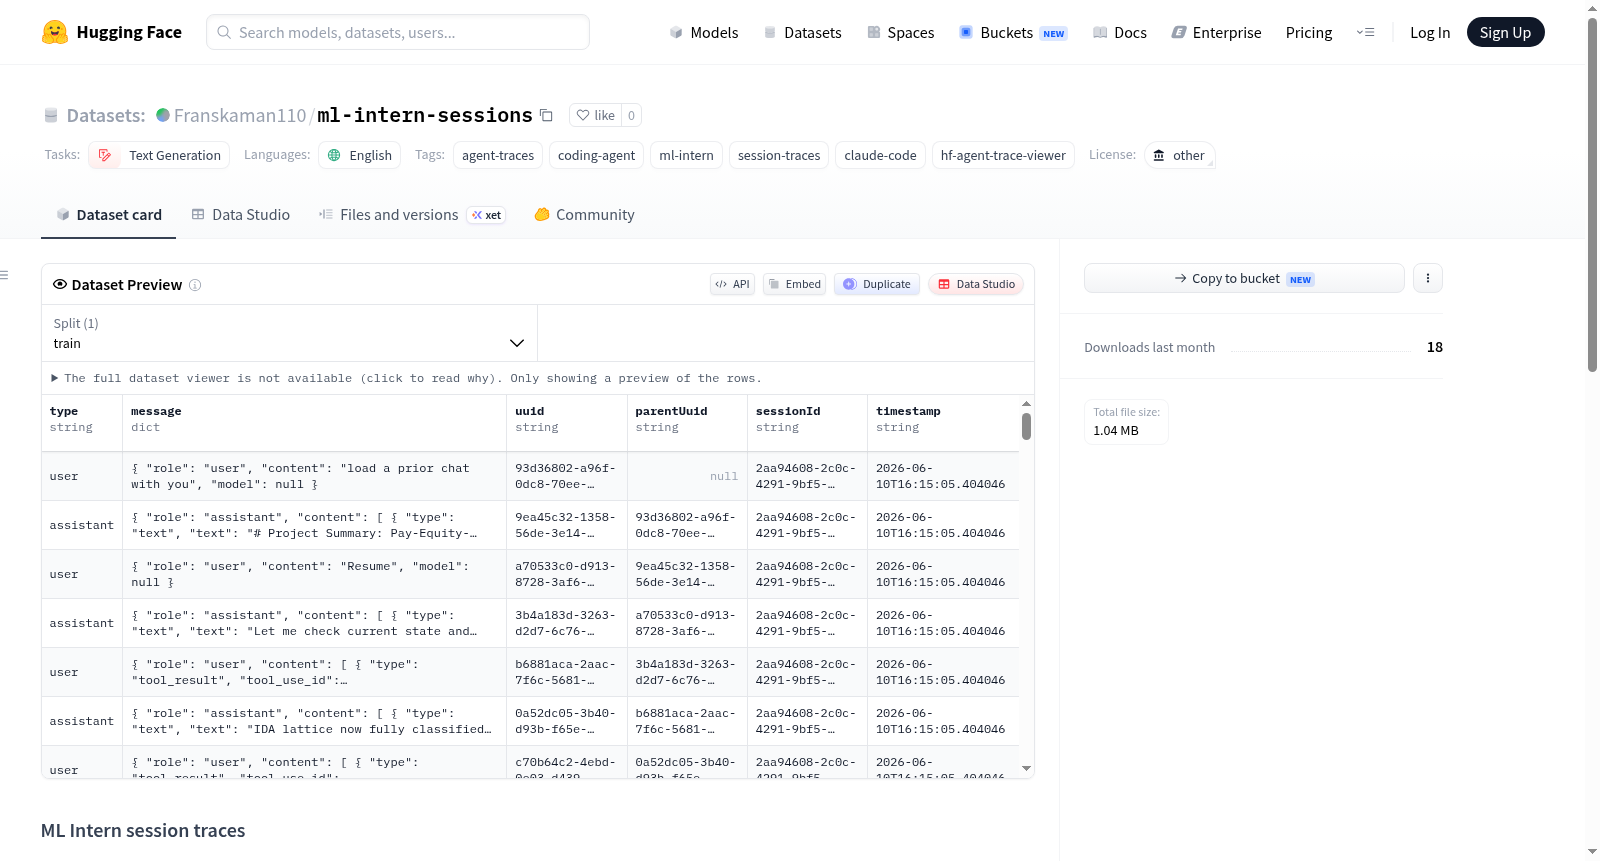
Task: Open Enterprise from the top navigation
Action: click(1216, 32)
